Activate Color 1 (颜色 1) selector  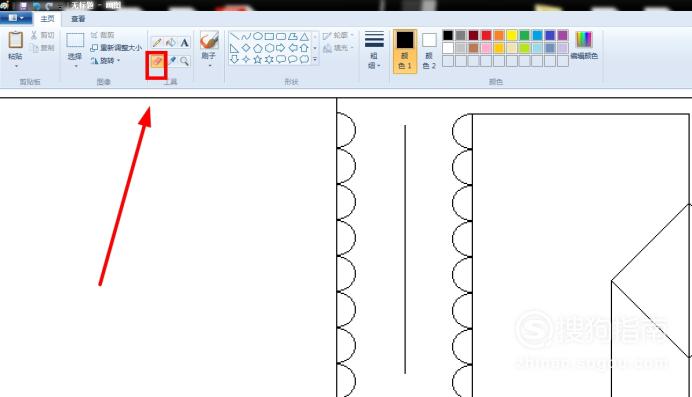[x=405, y=51]
